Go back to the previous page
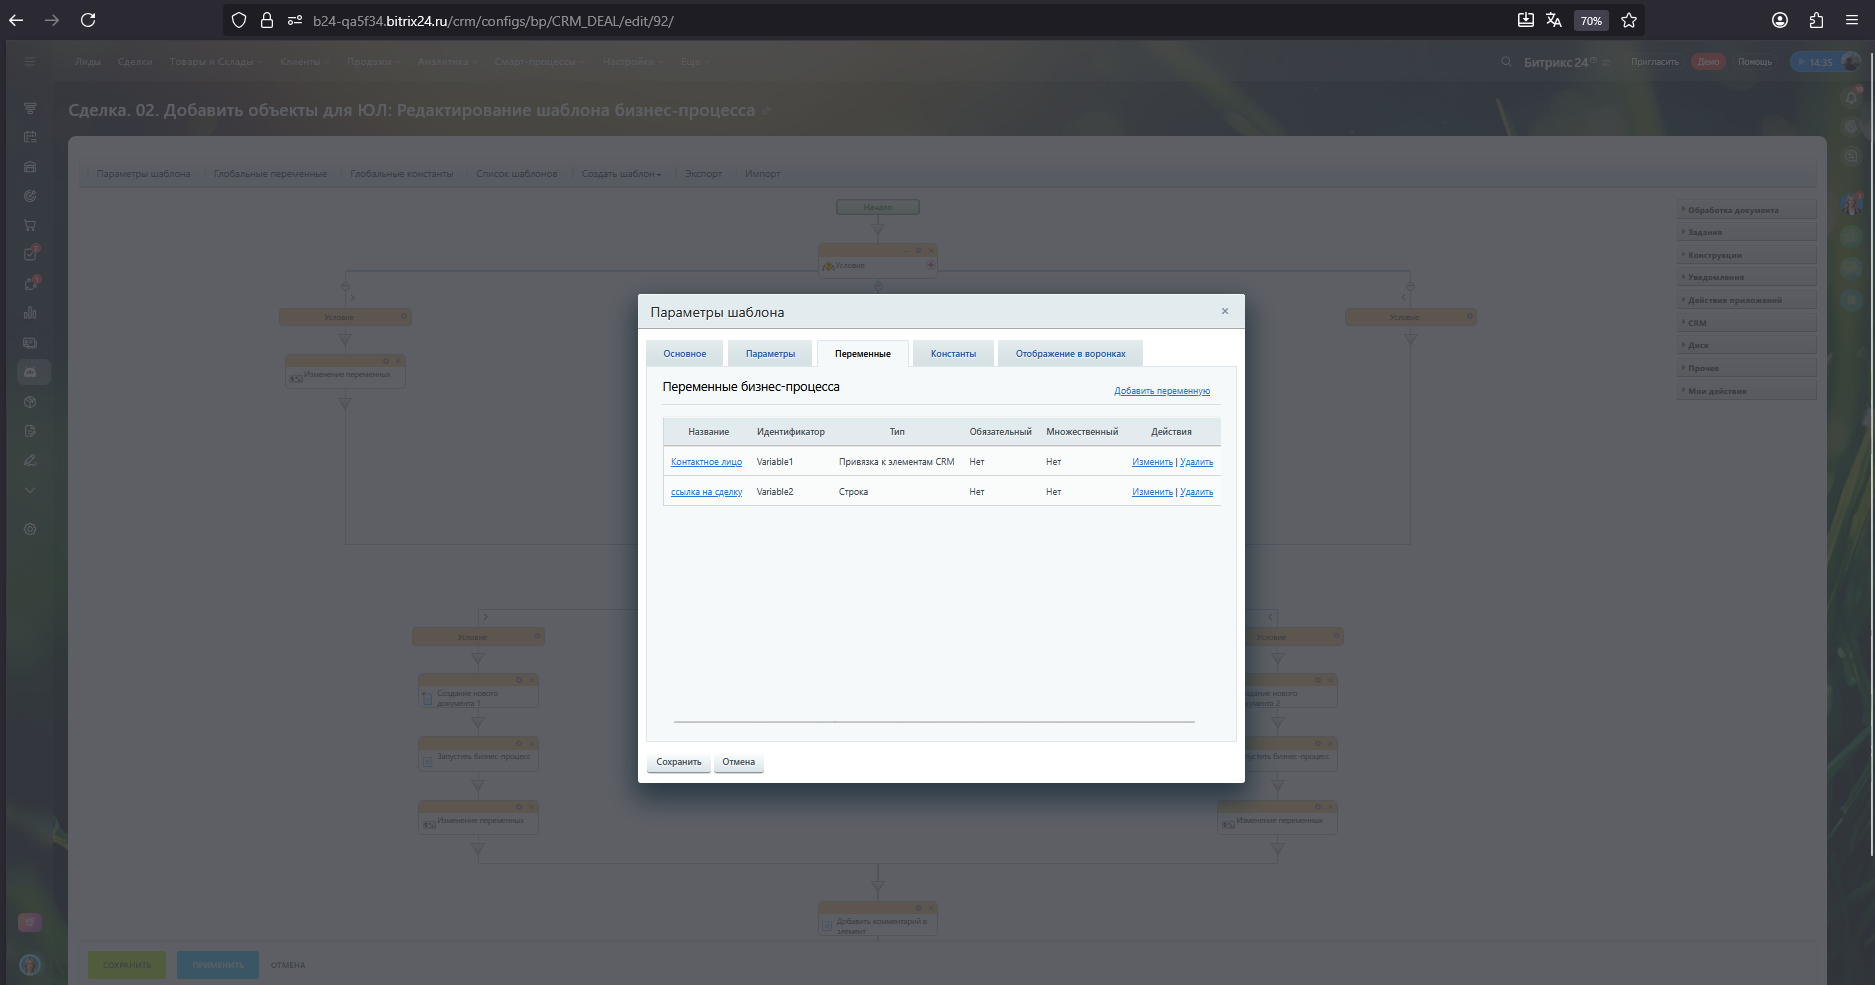 [17, 20]
